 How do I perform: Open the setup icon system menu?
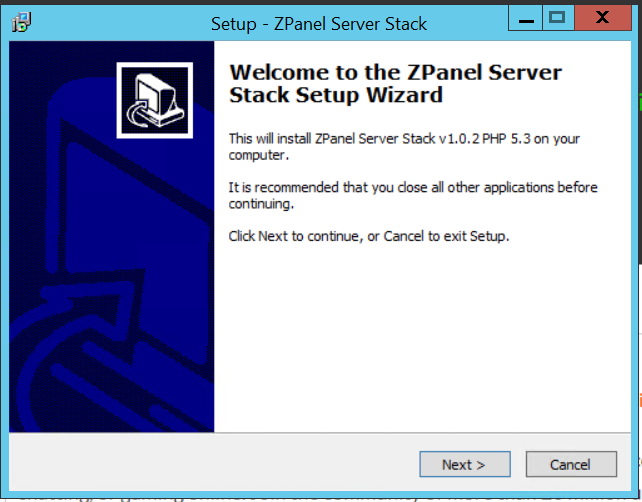[21, 22]
